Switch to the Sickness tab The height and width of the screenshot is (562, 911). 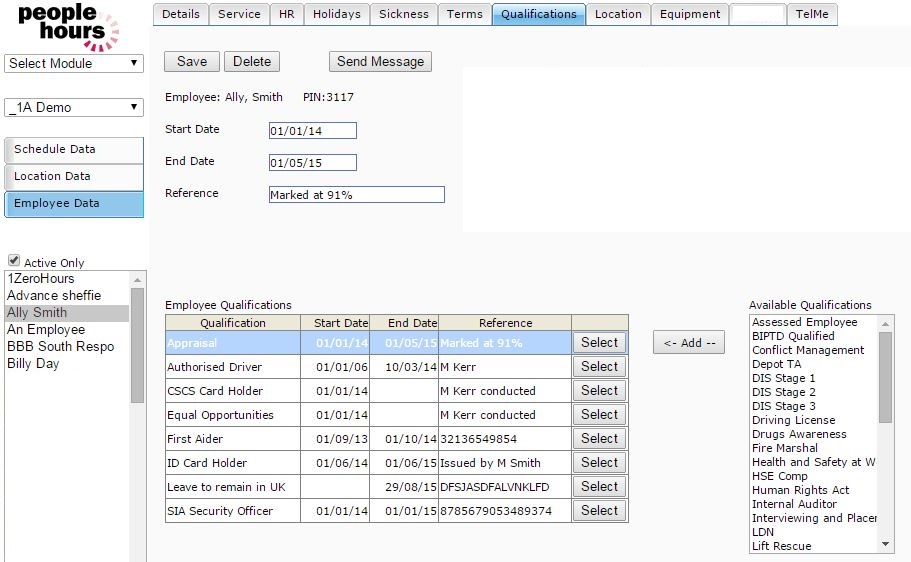tap(404, 14)
